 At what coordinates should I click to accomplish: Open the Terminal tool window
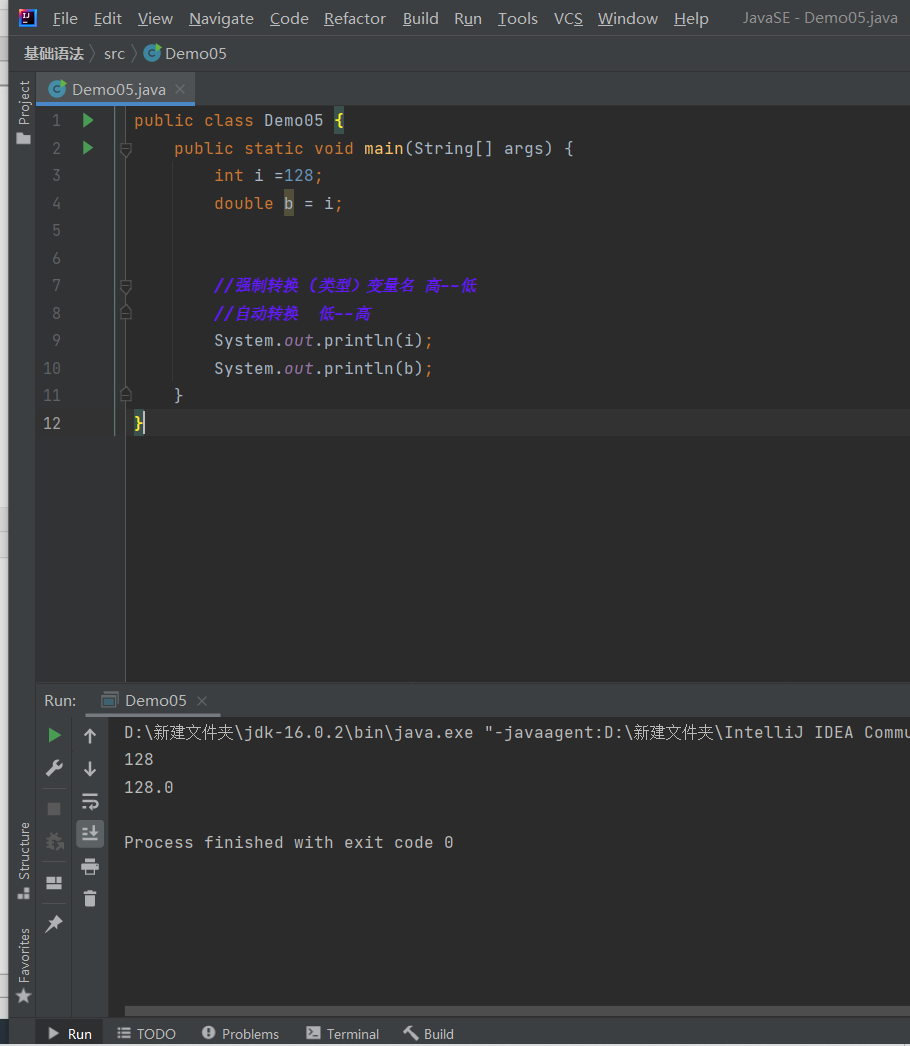[x=343, y=1033]
